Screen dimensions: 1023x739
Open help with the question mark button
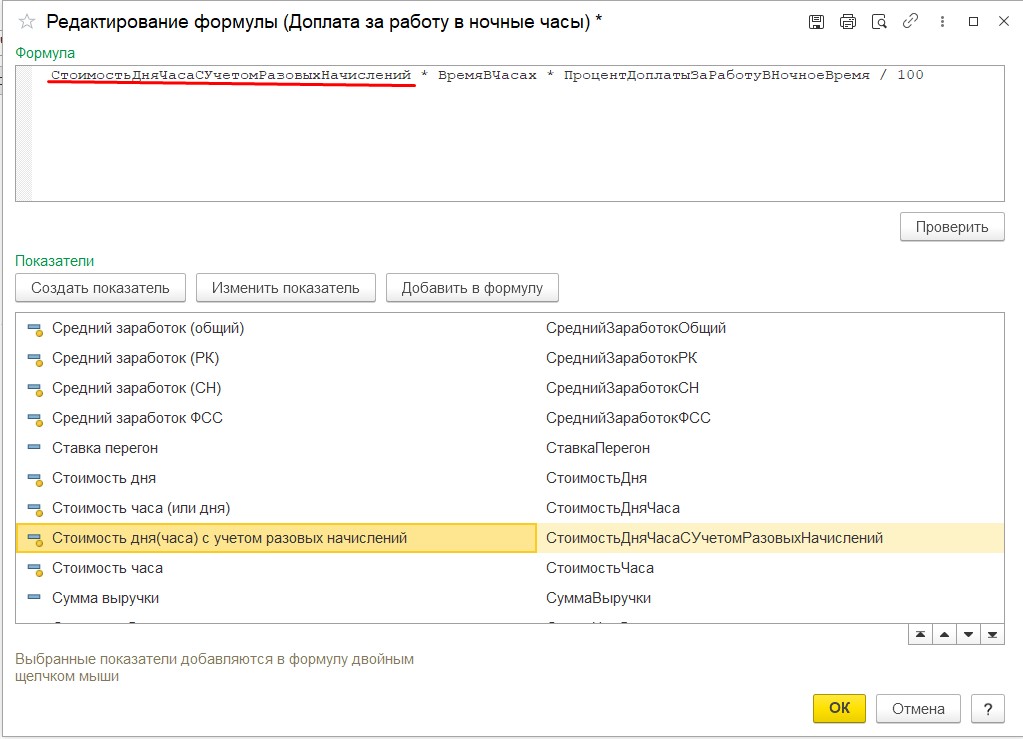coord(987,708)
